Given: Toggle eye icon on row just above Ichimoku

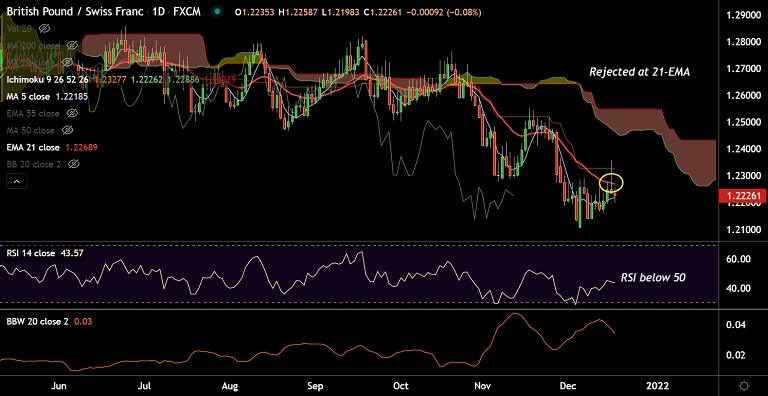Looking at the screenshot, I should pyautogui.click(x=69, y=62).
